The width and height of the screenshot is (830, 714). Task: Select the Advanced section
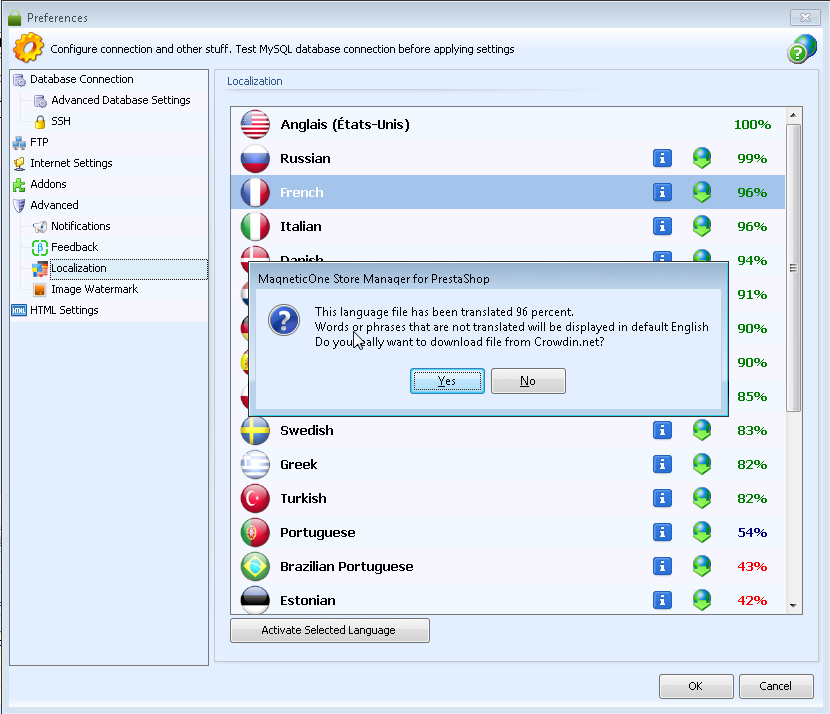[x=54, y=205]
